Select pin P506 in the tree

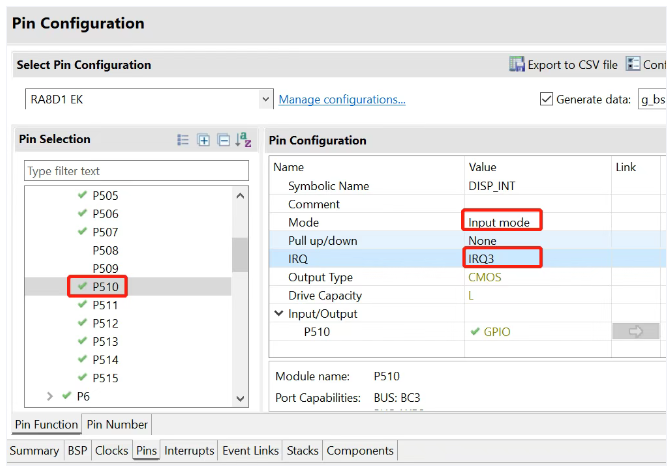(x=105, y=214)
